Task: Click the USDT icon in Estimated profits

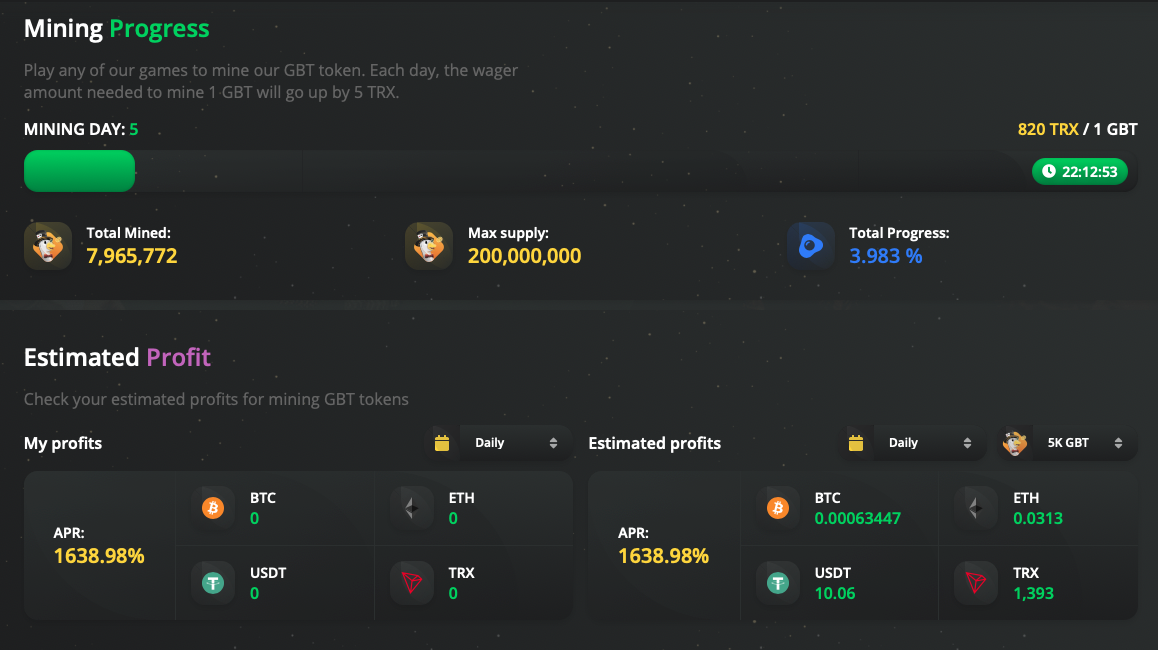Action: (778, 583)
